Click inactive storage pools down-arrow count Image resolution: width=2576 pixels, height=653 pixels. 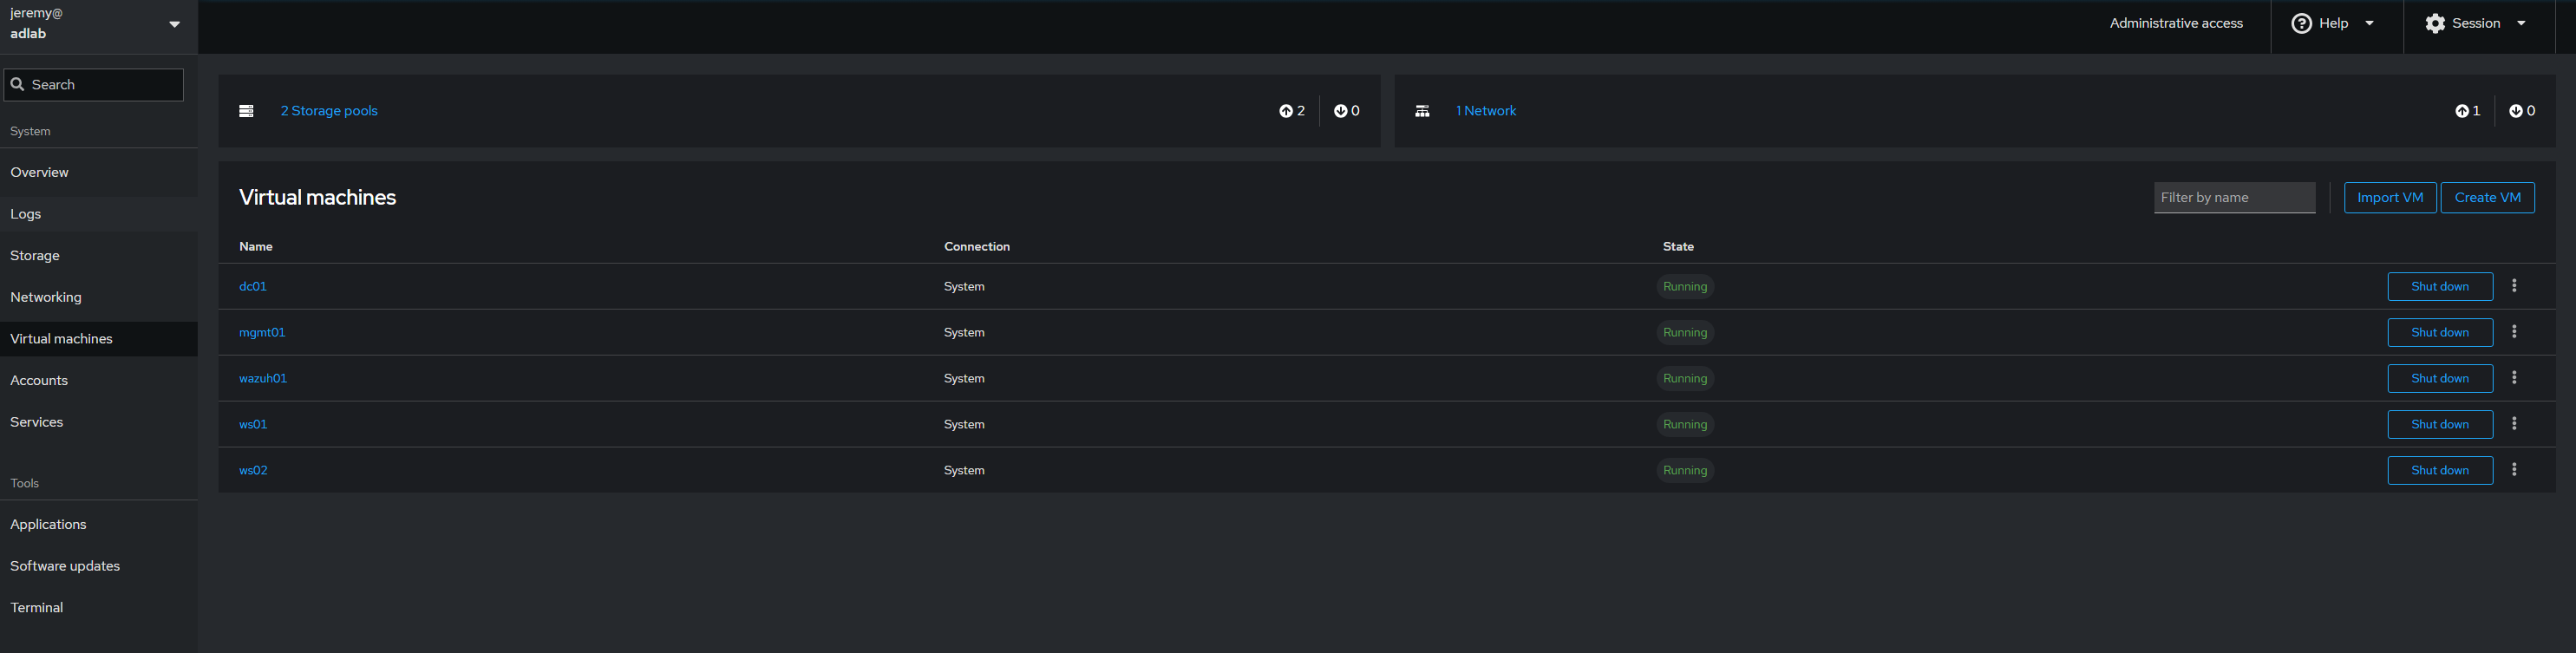(1347, 111)
